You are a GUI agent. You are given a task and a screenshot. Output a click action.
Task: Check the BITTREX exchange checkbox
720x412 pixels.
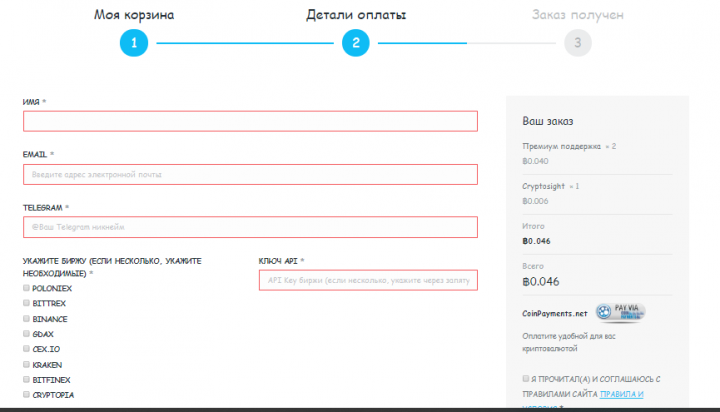(26, 303)
